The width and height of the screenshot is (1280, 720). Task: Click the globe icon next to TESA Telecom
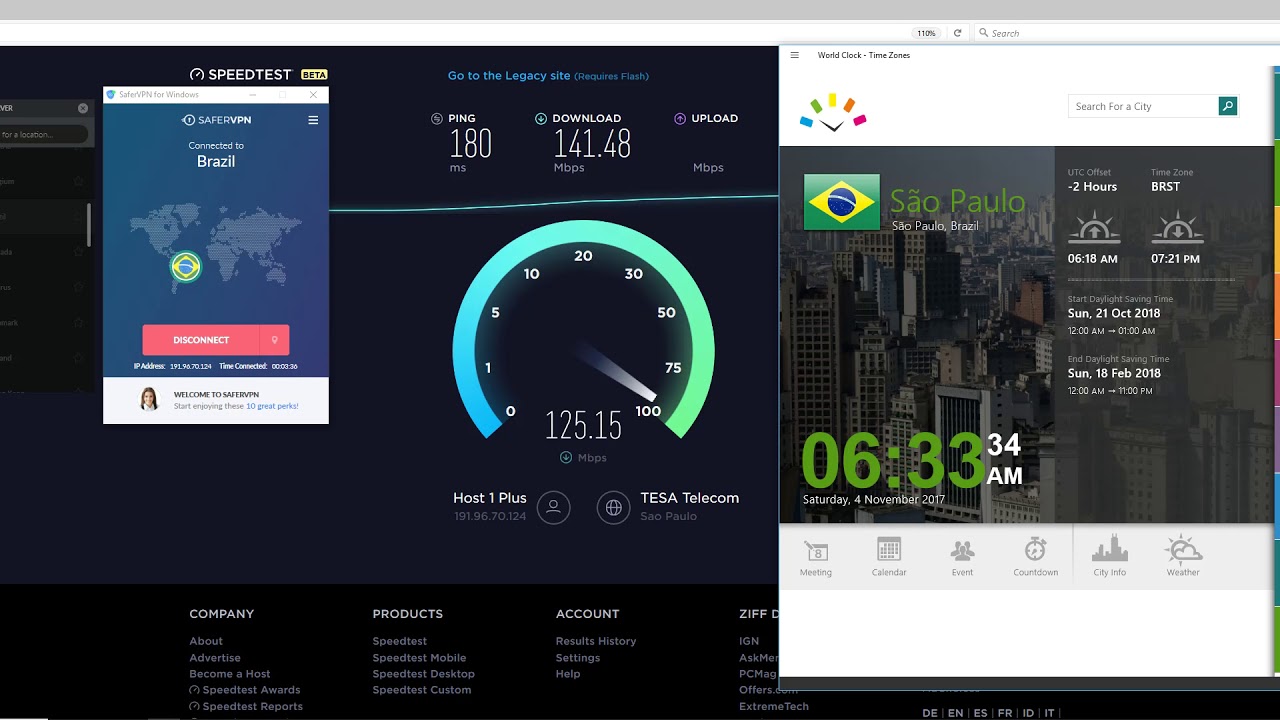(614, 507)
